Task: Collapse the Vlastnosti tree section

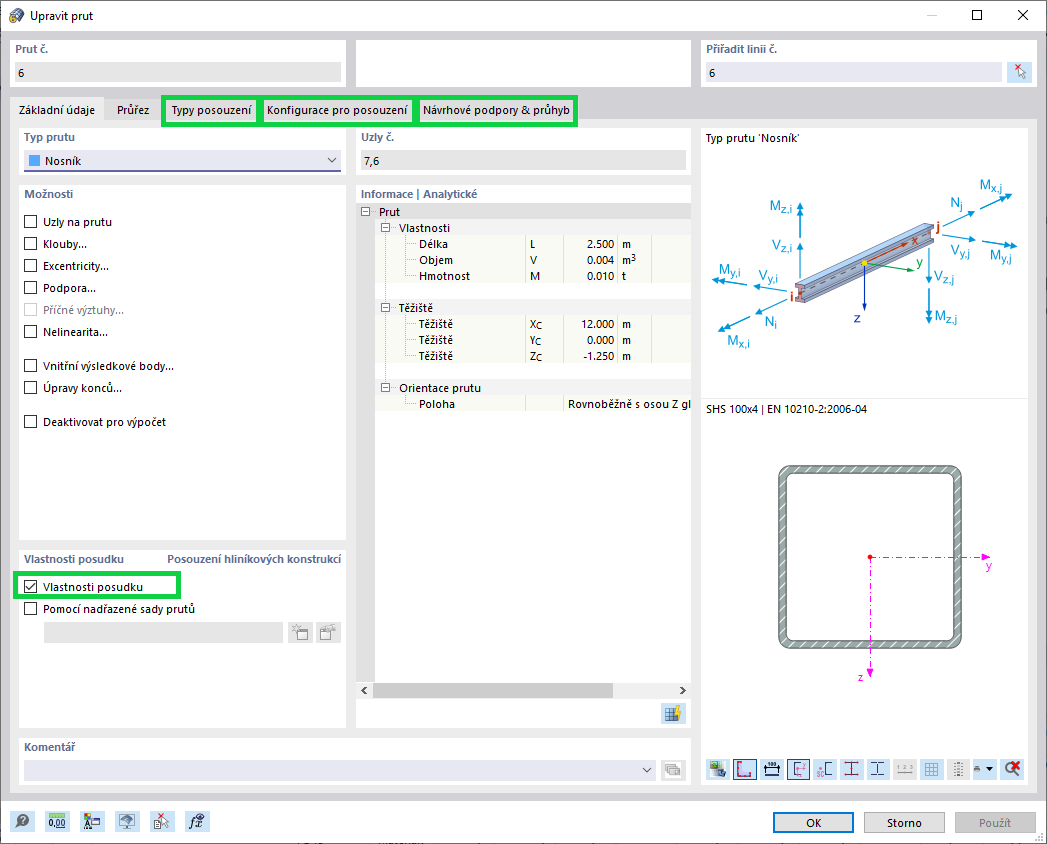Action: 385,228
